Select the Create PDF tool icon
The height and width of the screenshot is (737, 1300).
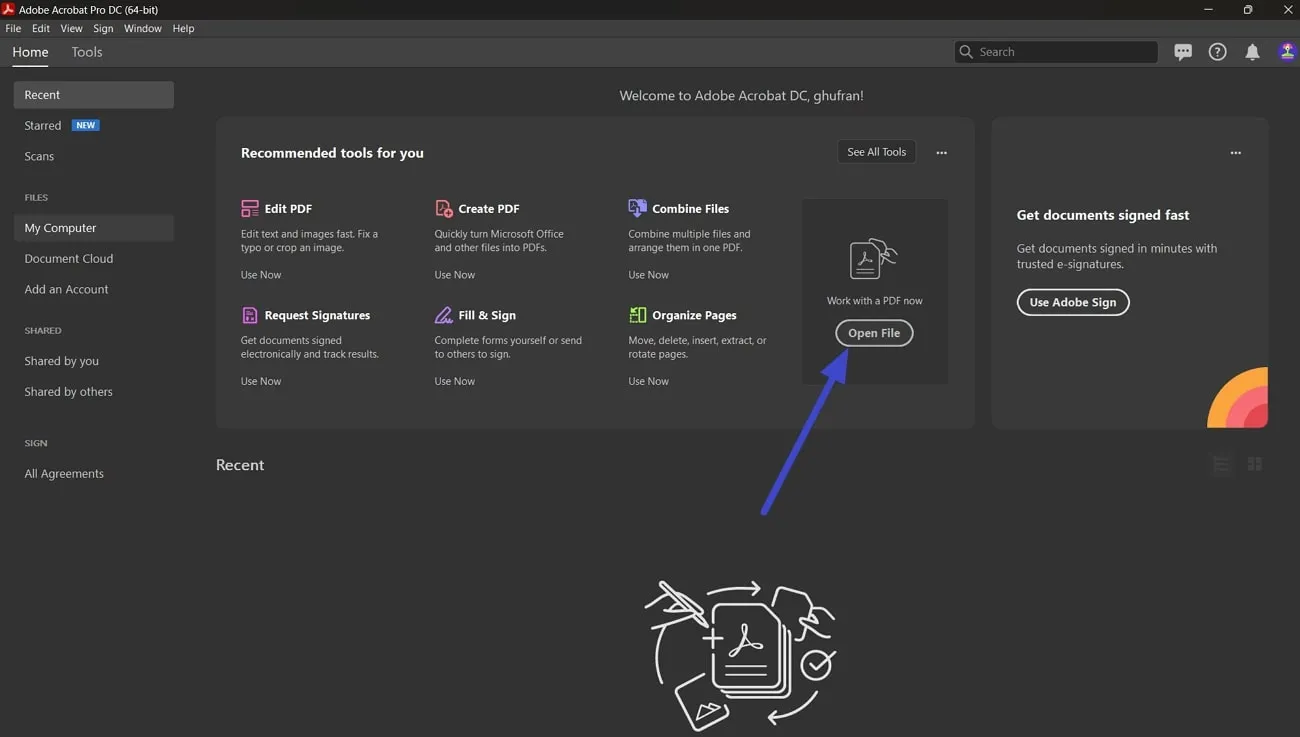point(443,208)
